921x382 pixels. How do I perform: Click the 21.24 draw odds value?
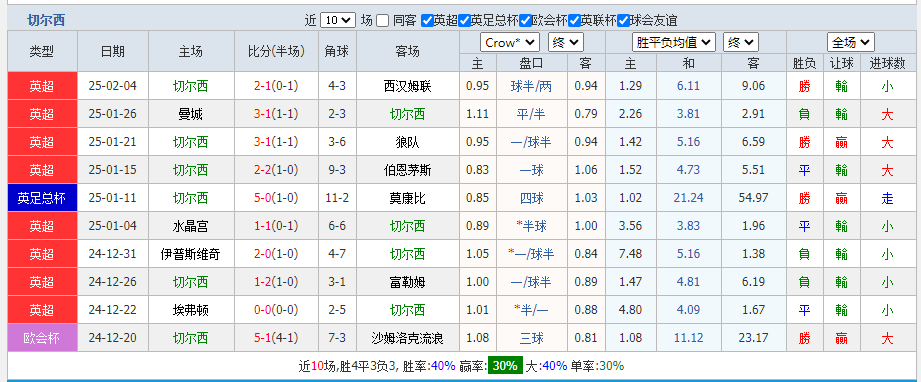688,198
